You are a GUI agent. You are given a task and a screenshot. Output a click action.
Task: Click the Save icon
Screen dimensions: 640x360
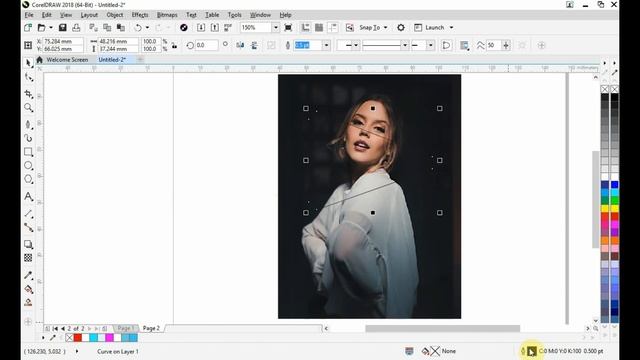62,27
